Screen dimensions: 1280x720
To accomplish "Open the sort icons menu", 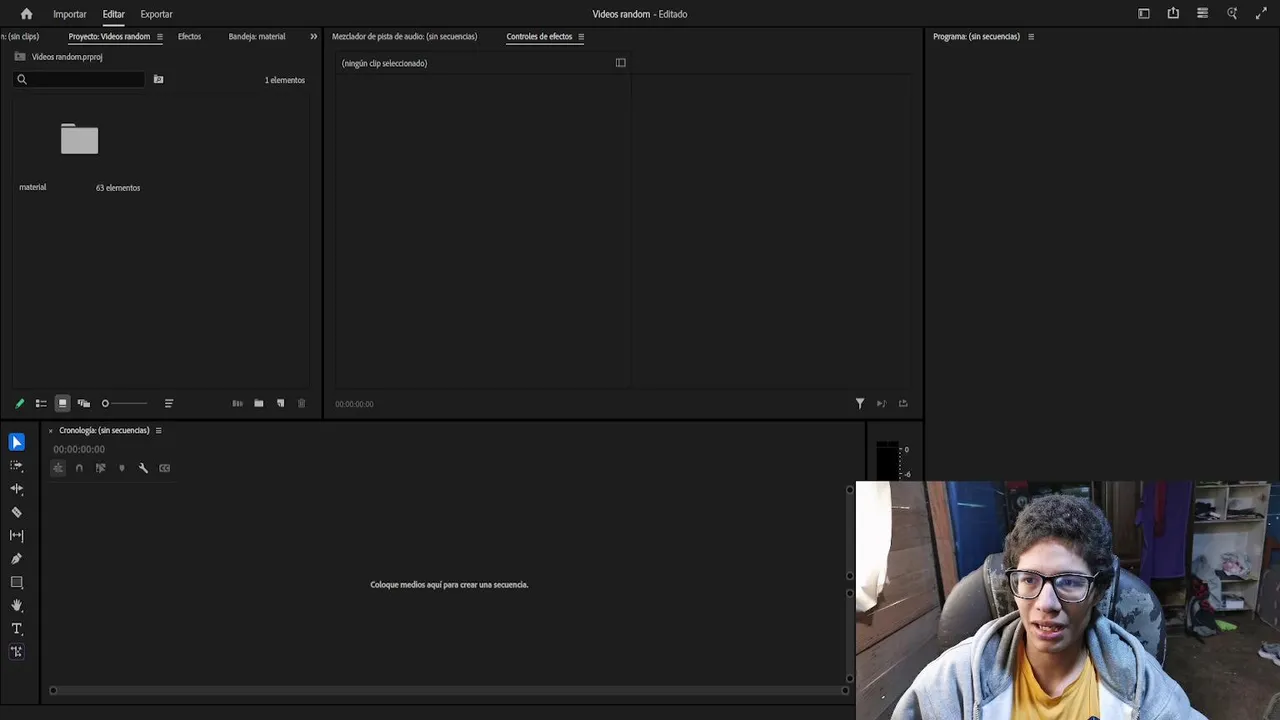I will pyautogui.click(x=169, y=404).
